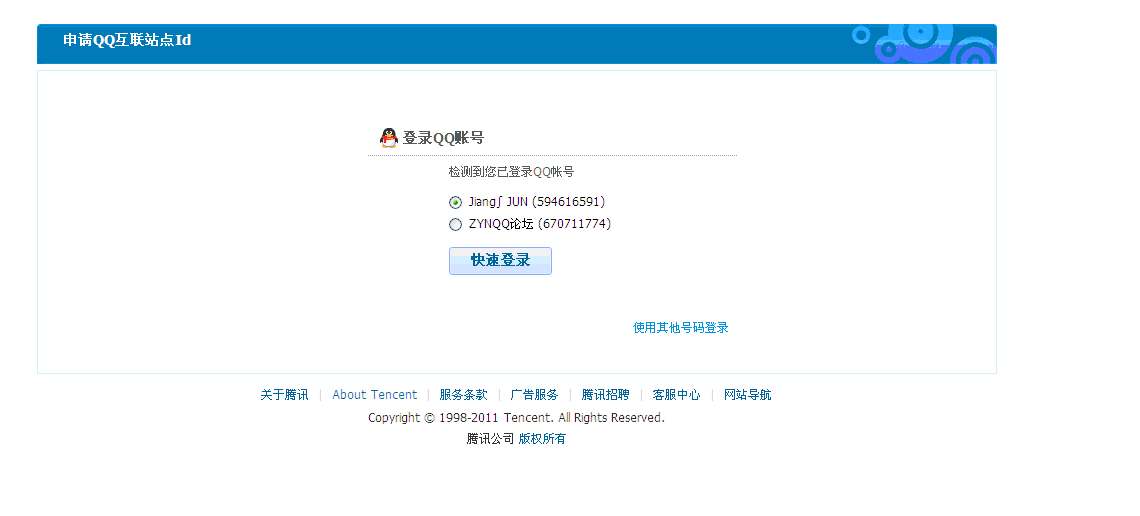This screenshot has height=516, width=1140.
Task: Open the About Tencent footer link
Action: (x=374, y=395)
